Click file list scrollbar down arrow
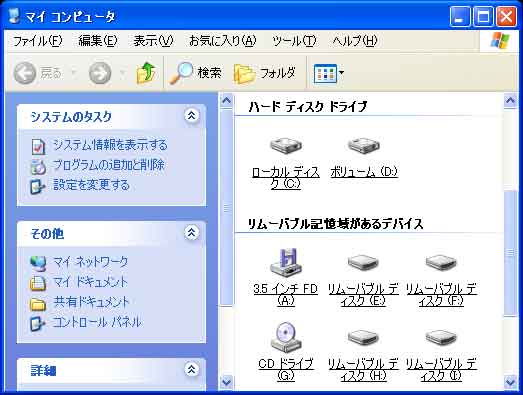This screenshot has height=395, width=523. coord(510,382)
